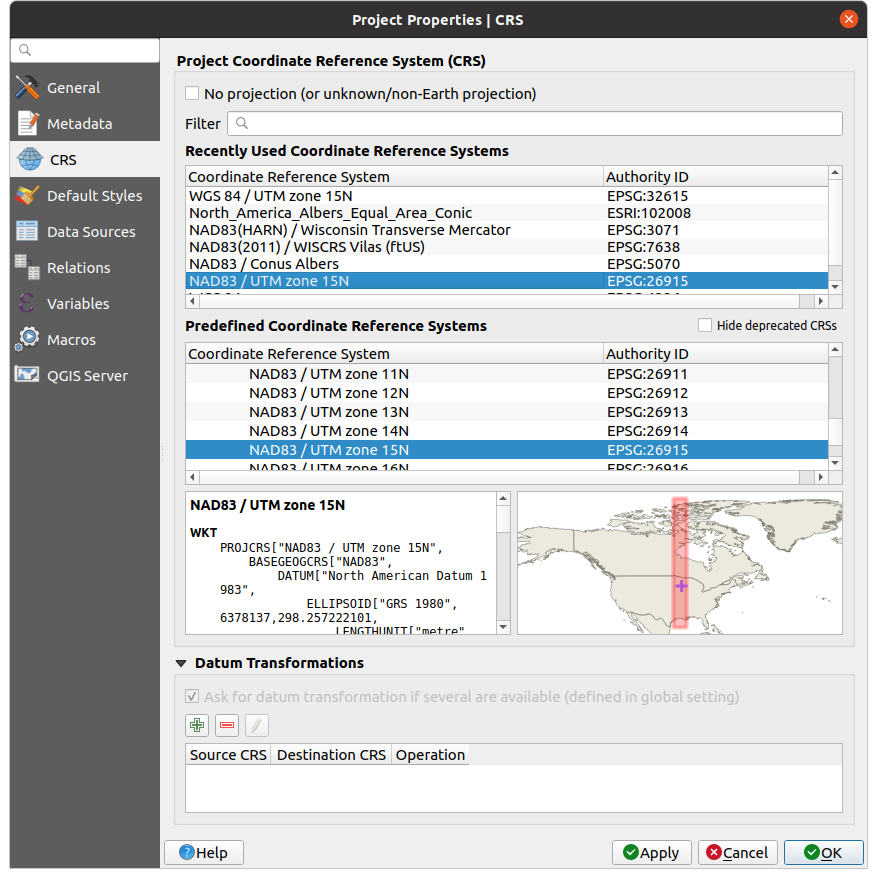877x878 pixels.
Task: Click the Recently Used list horizontal scrollbar
Action: point(500,301)
